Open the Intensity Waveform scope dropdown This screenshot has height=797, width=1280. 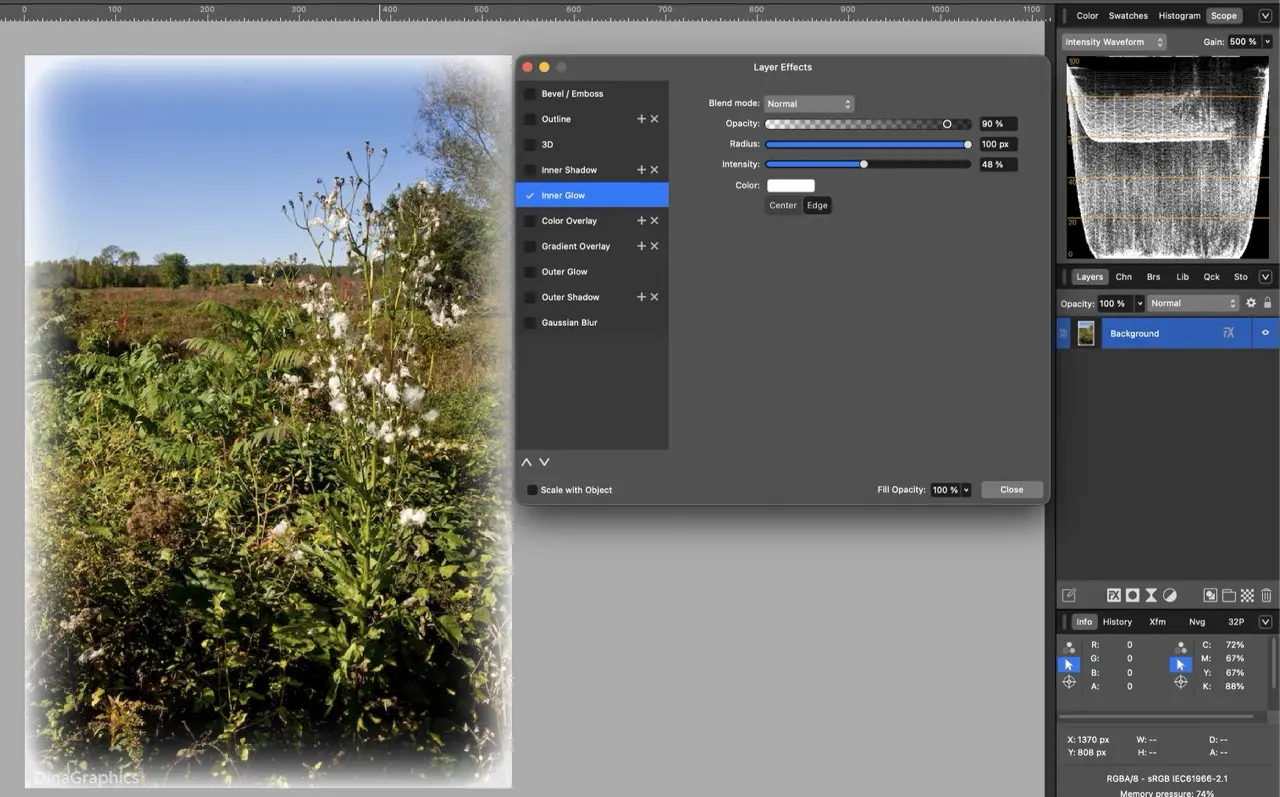click(1114, 42)
